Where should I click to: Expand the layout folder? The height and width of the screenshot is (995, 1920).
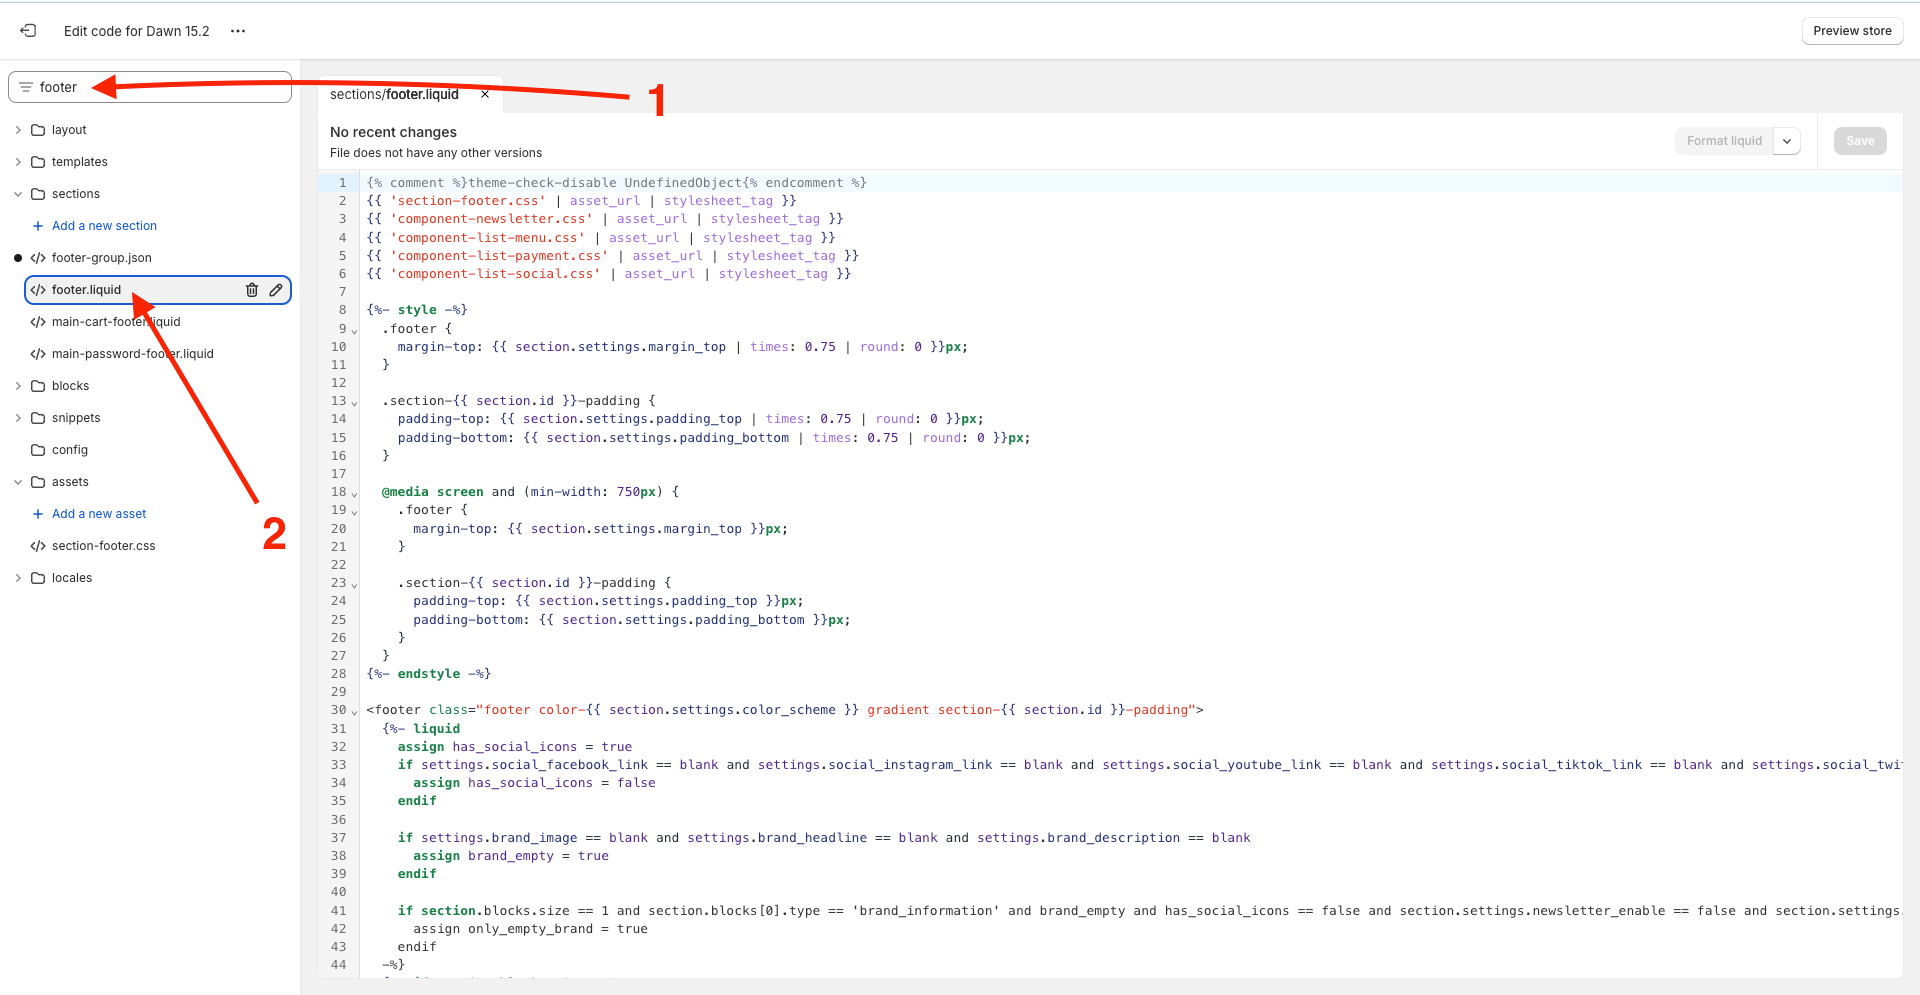(18, 130)
